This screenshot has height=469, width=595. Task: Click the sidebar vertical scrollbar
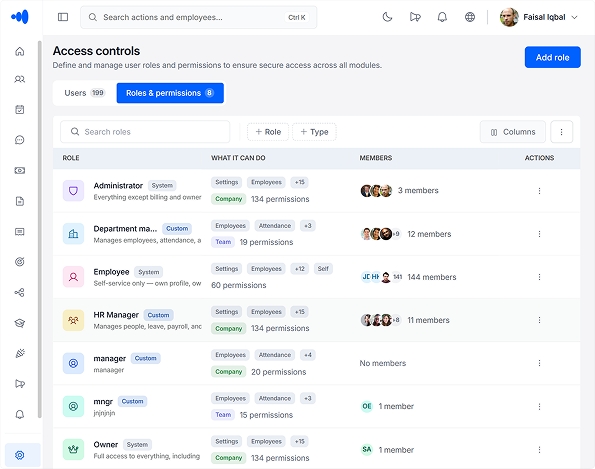pyautogui.click(x=40, y=229)
